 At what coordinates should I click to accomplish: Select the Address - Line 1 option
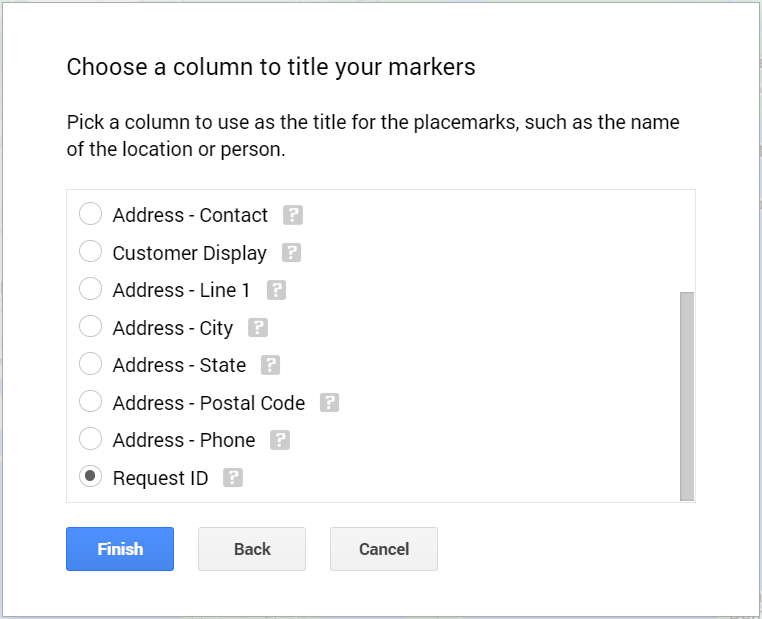91,290
